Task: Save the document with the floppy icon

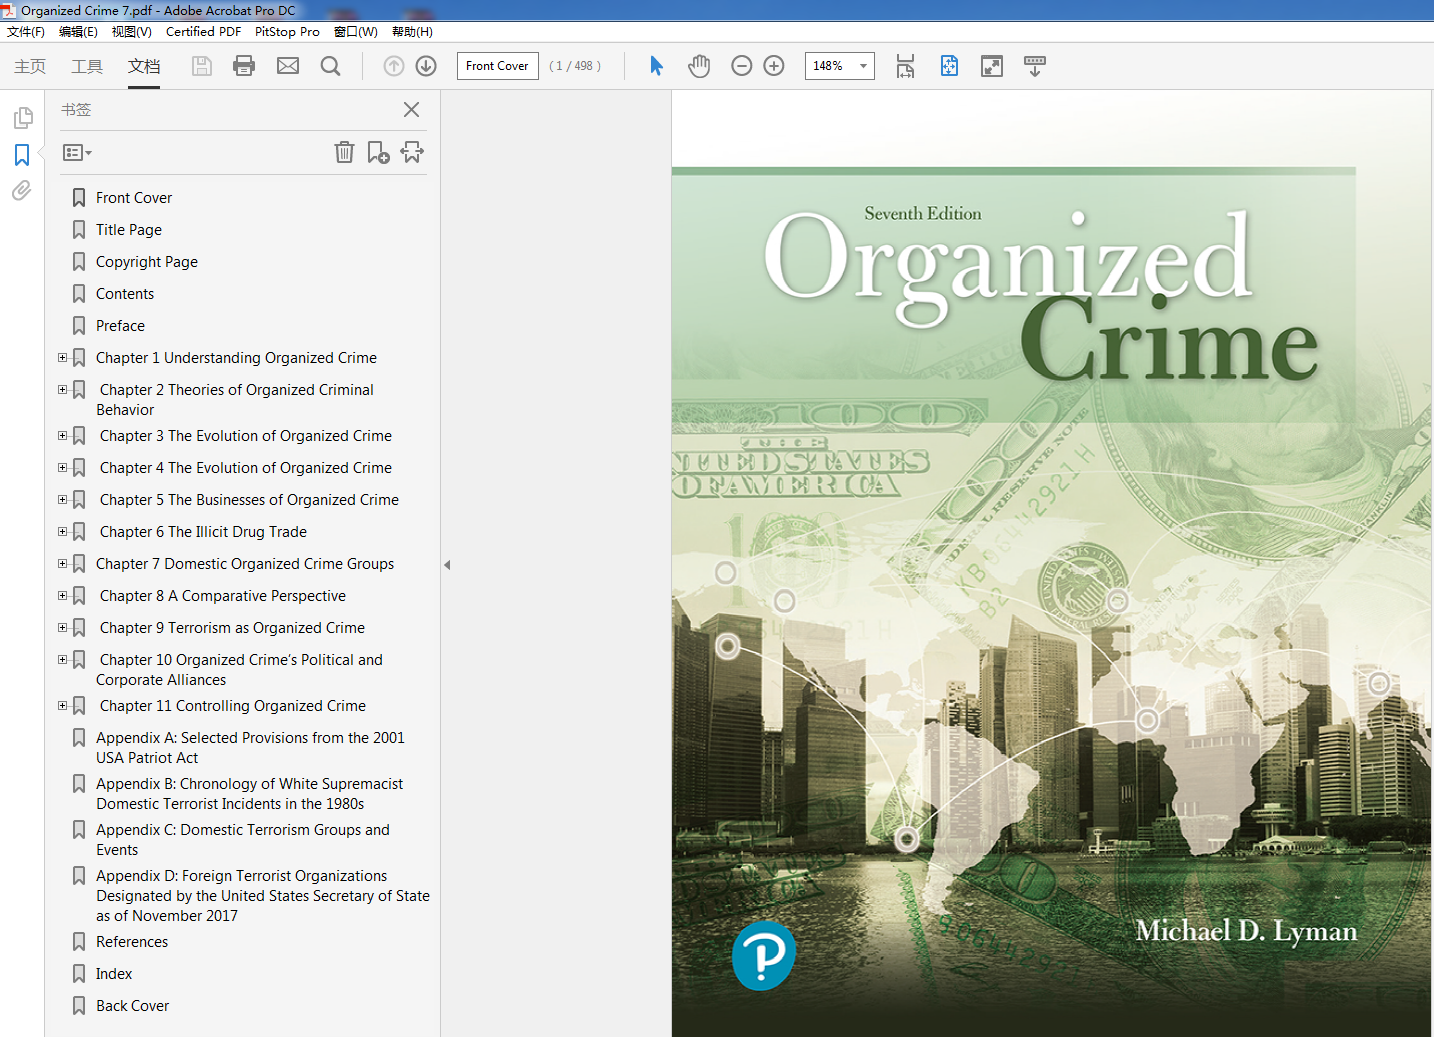Action: point(202,66)
